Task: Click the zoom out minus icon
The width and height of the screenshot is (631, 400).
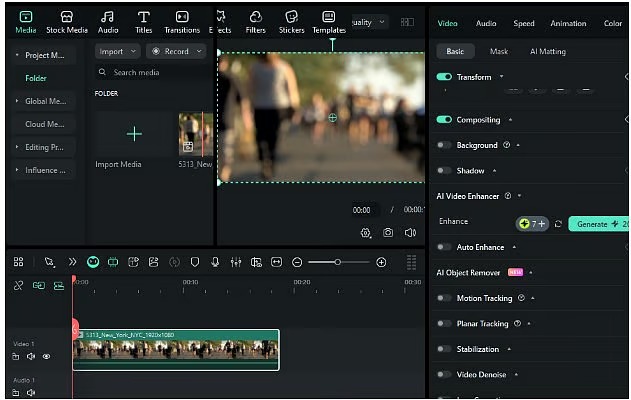Action: 297,262
